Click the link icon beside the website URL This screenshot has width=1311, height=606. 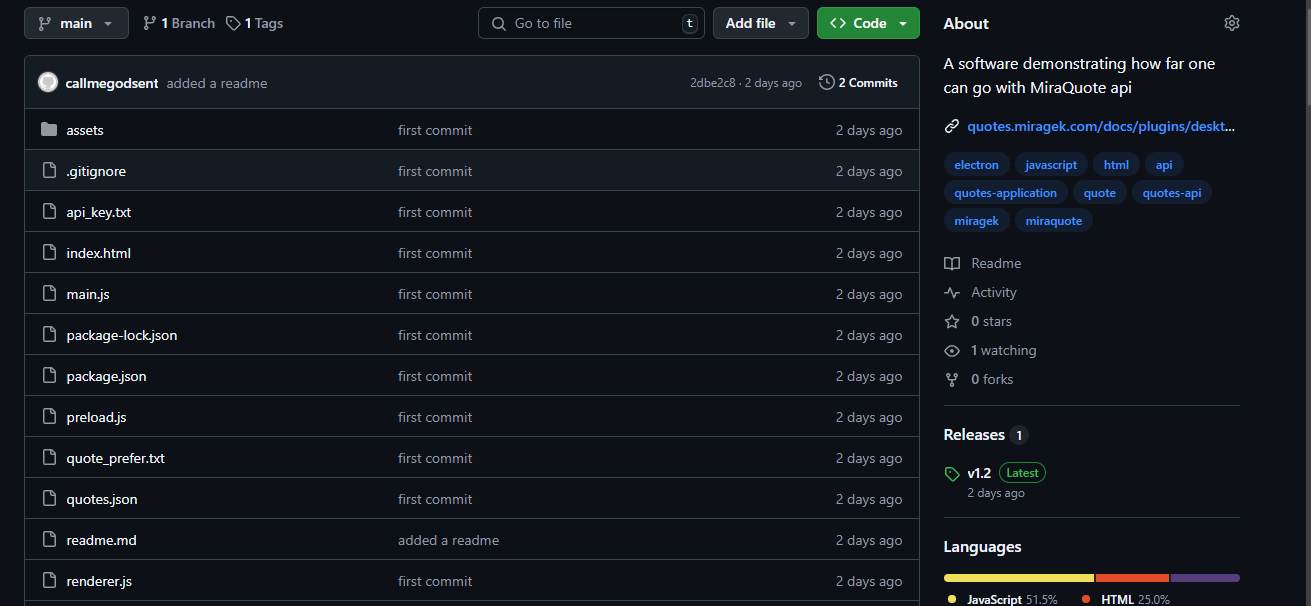(x=952, y=126)
